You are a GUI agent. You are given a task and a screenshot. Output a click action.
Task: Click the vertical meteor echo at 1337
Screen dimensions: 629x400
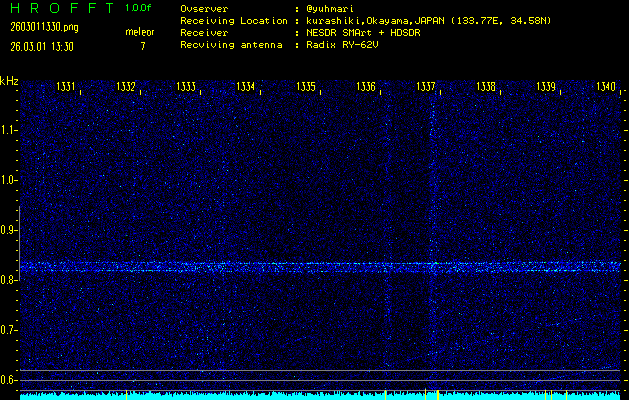pos(433,200)
